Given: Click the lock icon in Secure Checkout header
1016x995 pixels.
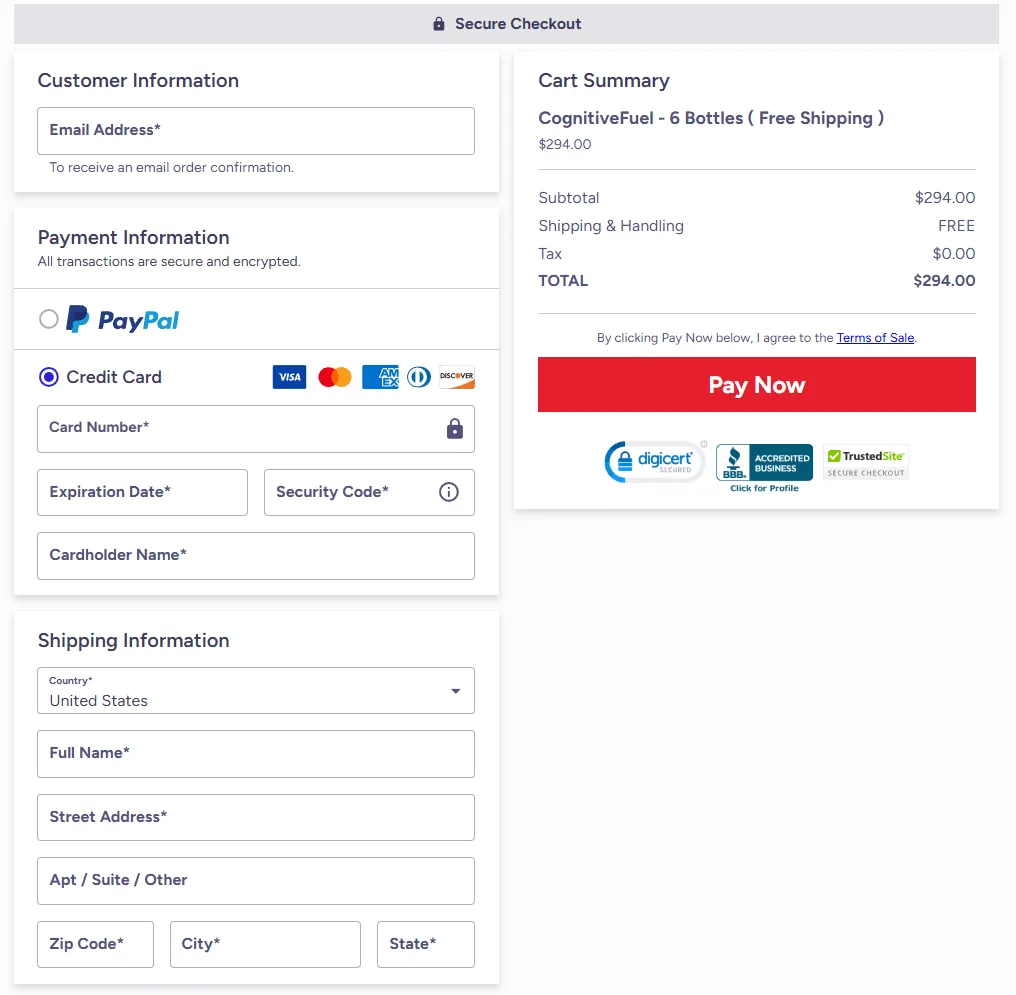Looking at the screenshot, I should [437, 23].
